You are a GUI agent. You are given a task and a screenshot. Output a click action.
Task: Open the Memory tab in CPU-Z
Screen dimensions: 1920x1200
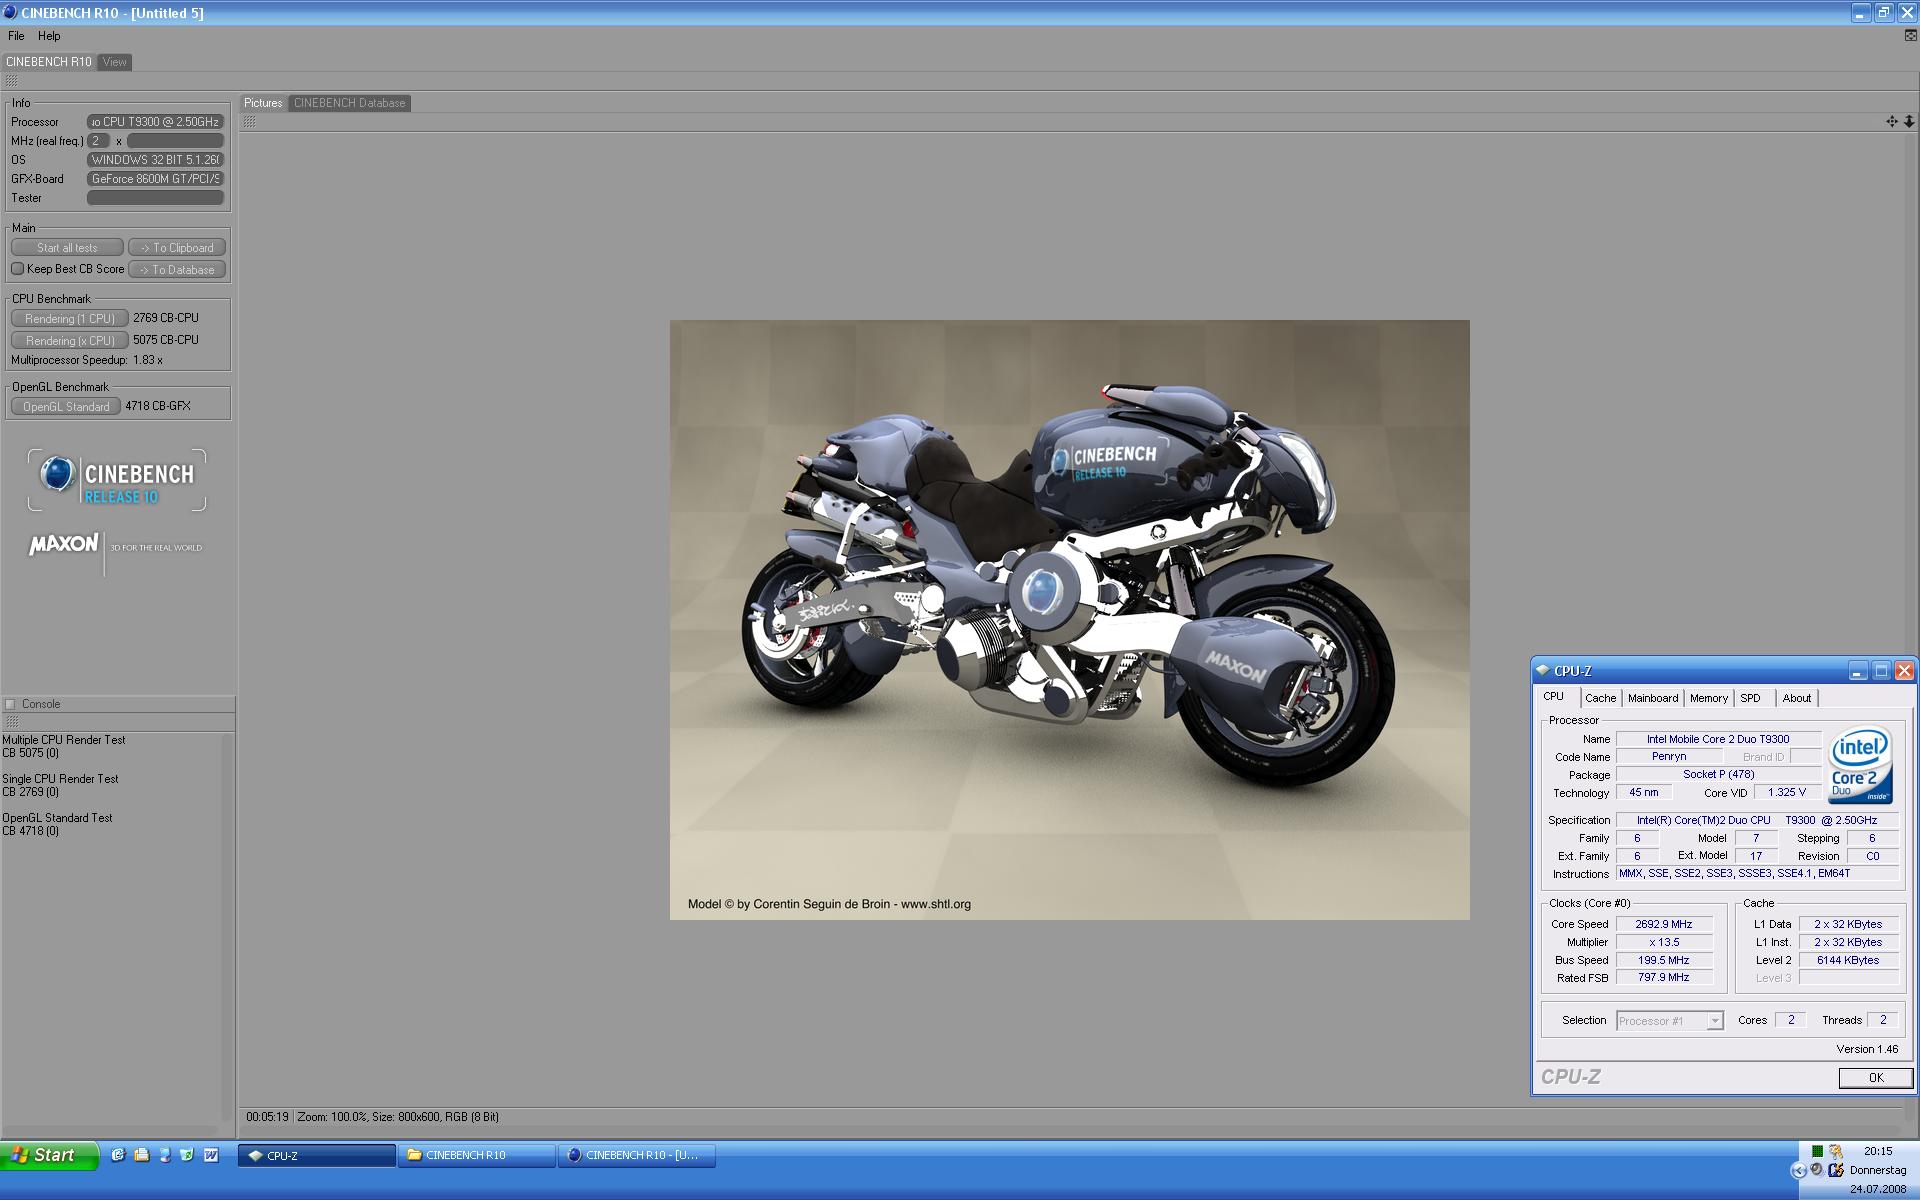pos(1708,698)
